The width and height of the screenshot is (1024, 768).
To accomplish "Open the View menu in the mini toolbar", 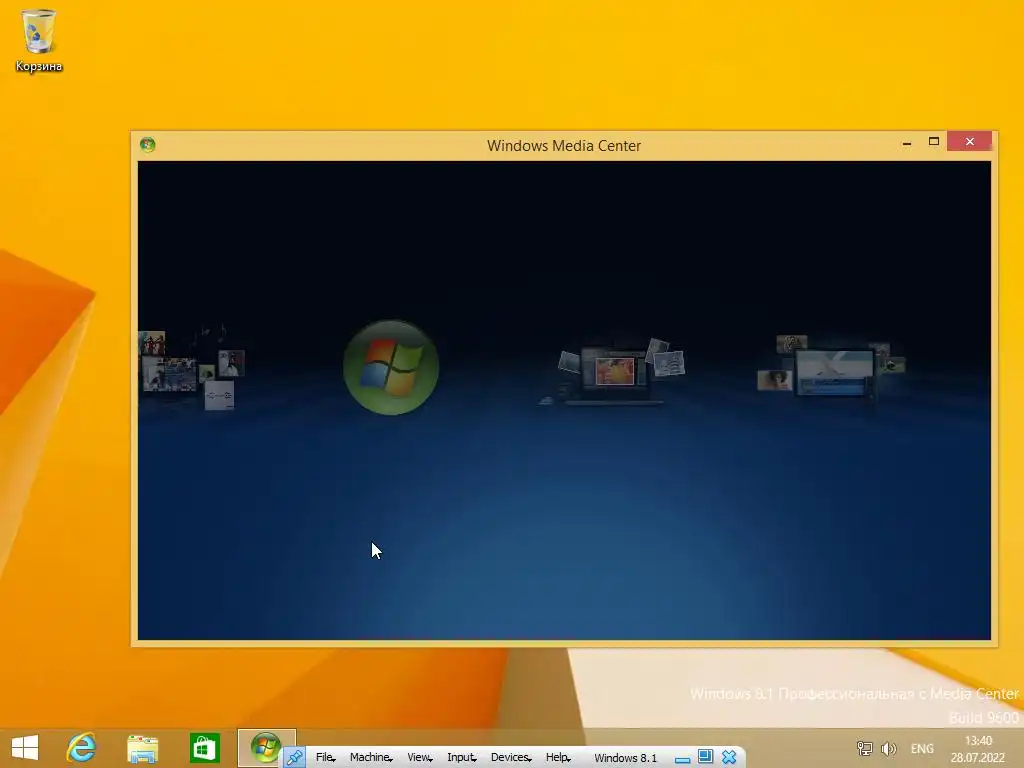I will 420,758.
